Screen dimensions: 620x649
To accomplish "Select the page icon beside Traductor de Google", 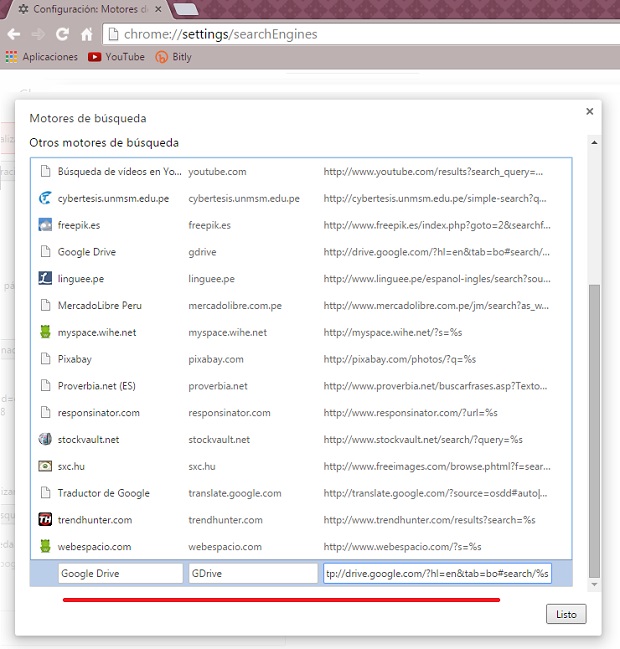I will tap(45, 493).
